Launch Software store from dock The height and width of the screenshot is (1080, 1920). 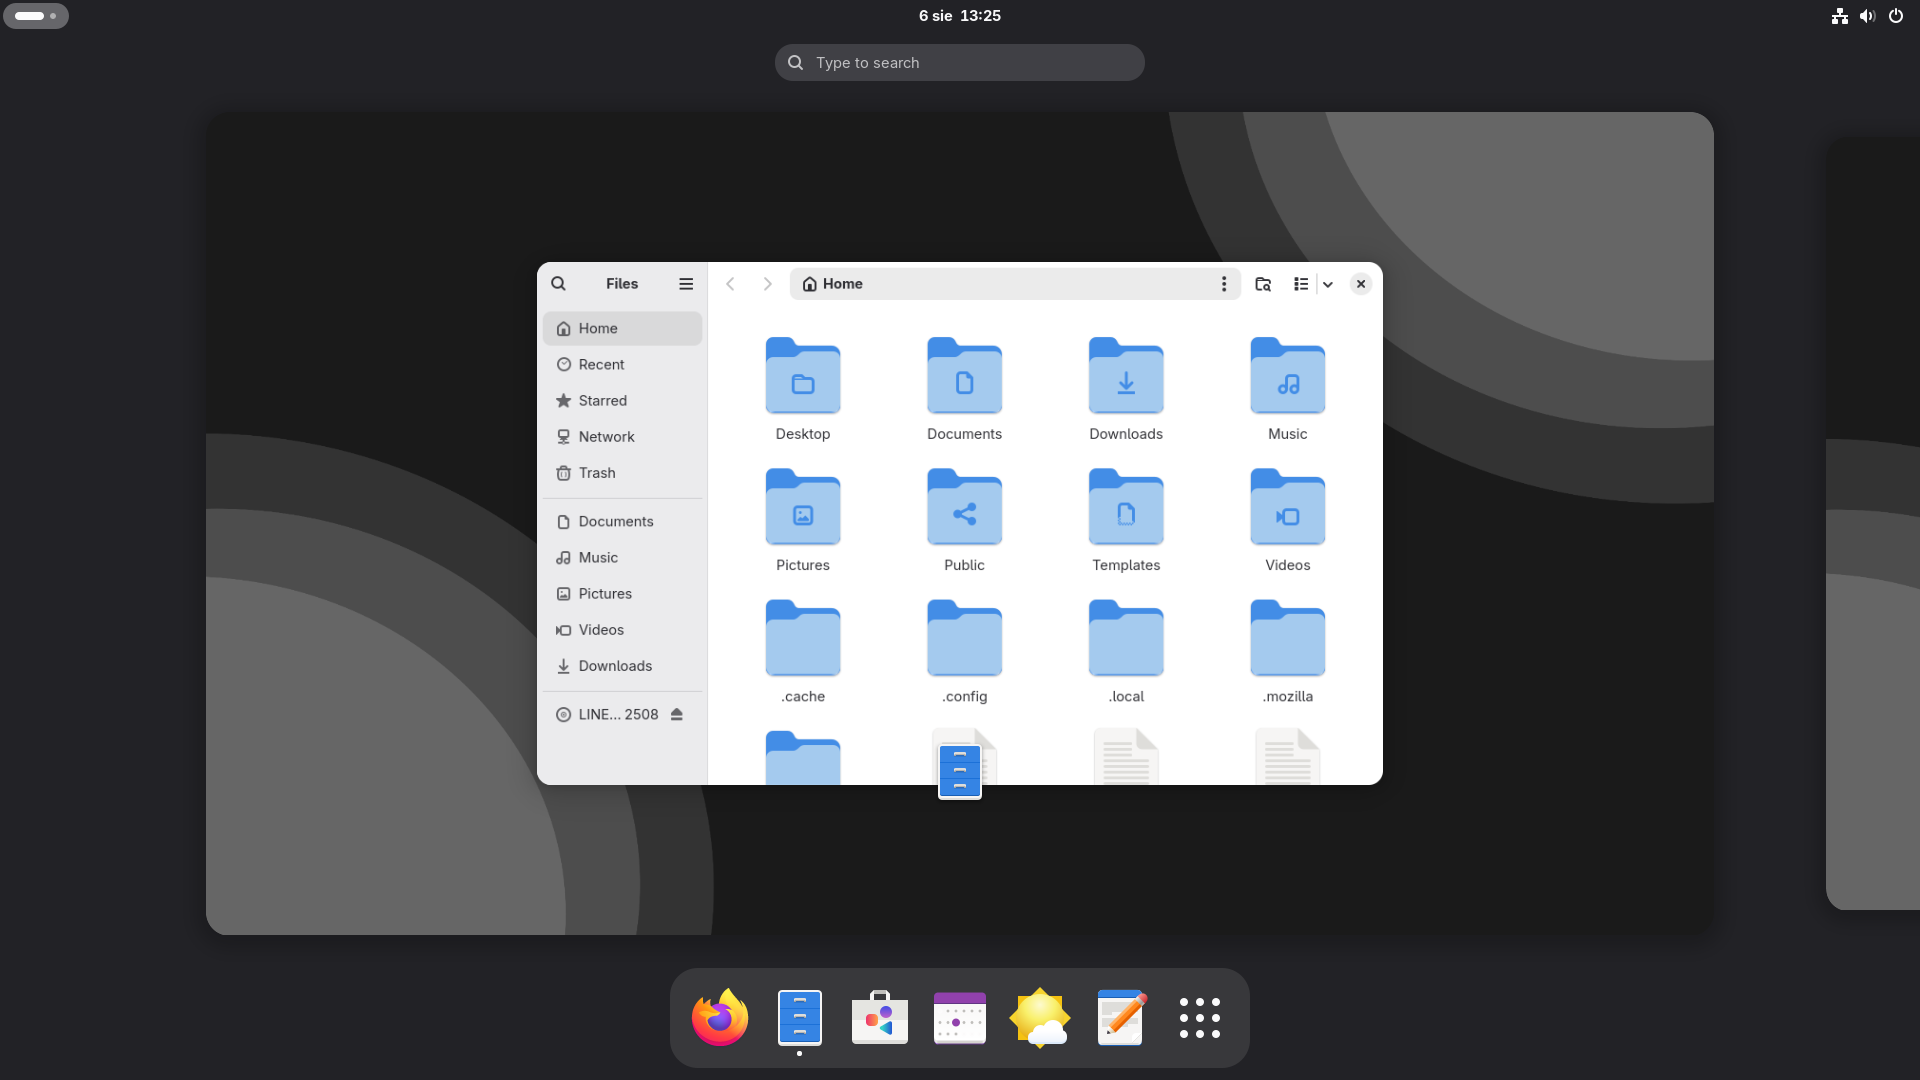click(x=880, y=1017)
